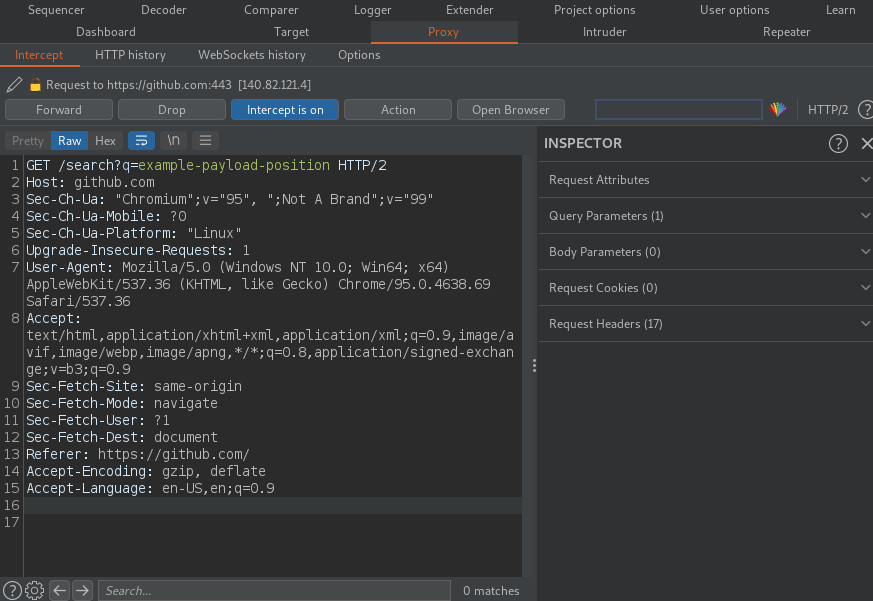The image size is (873, 601).
Task: Click the HTTP/2 protocol label
Action: (x=828, y=110)
